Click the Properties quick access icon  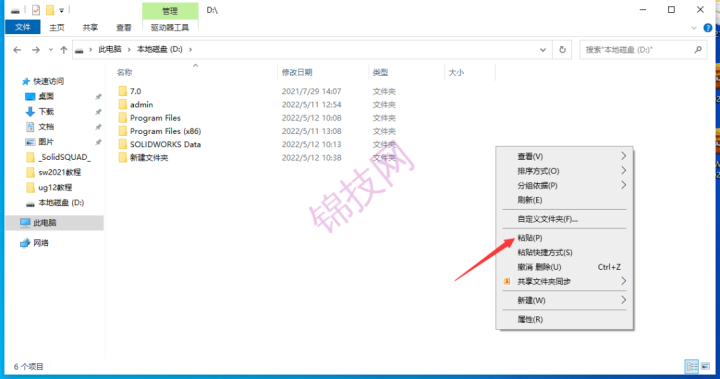(x=36, y=10)
